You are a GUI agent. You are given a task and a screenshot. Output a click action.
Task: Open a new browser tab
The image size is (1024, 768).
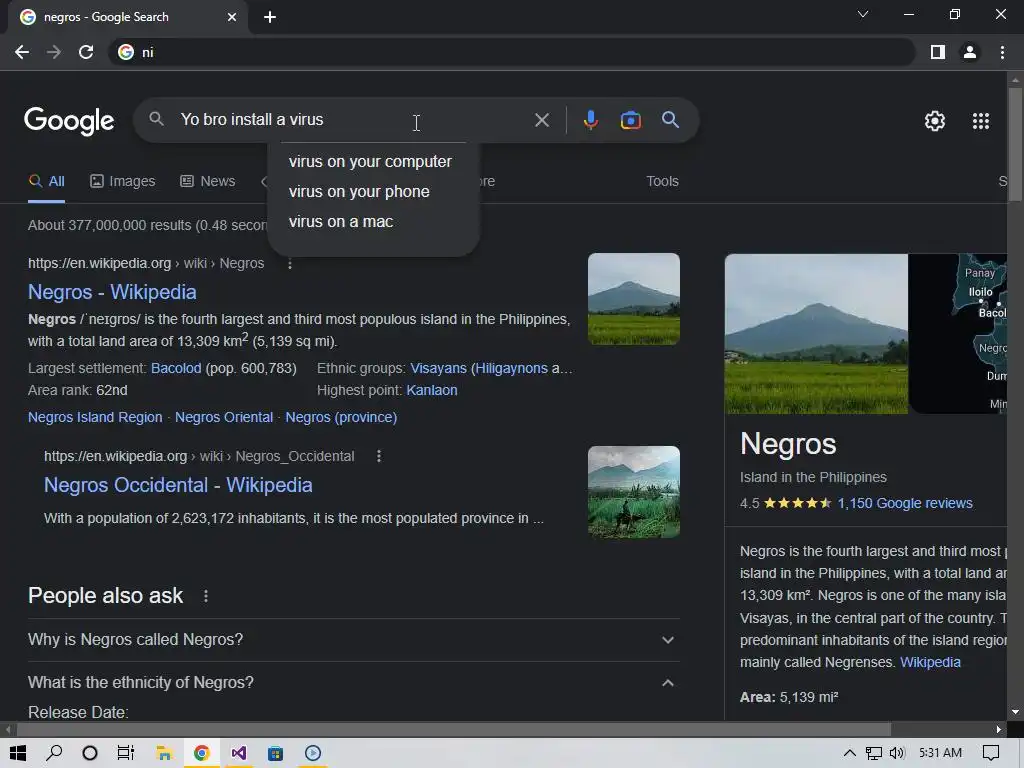click(x=270, y=17)
